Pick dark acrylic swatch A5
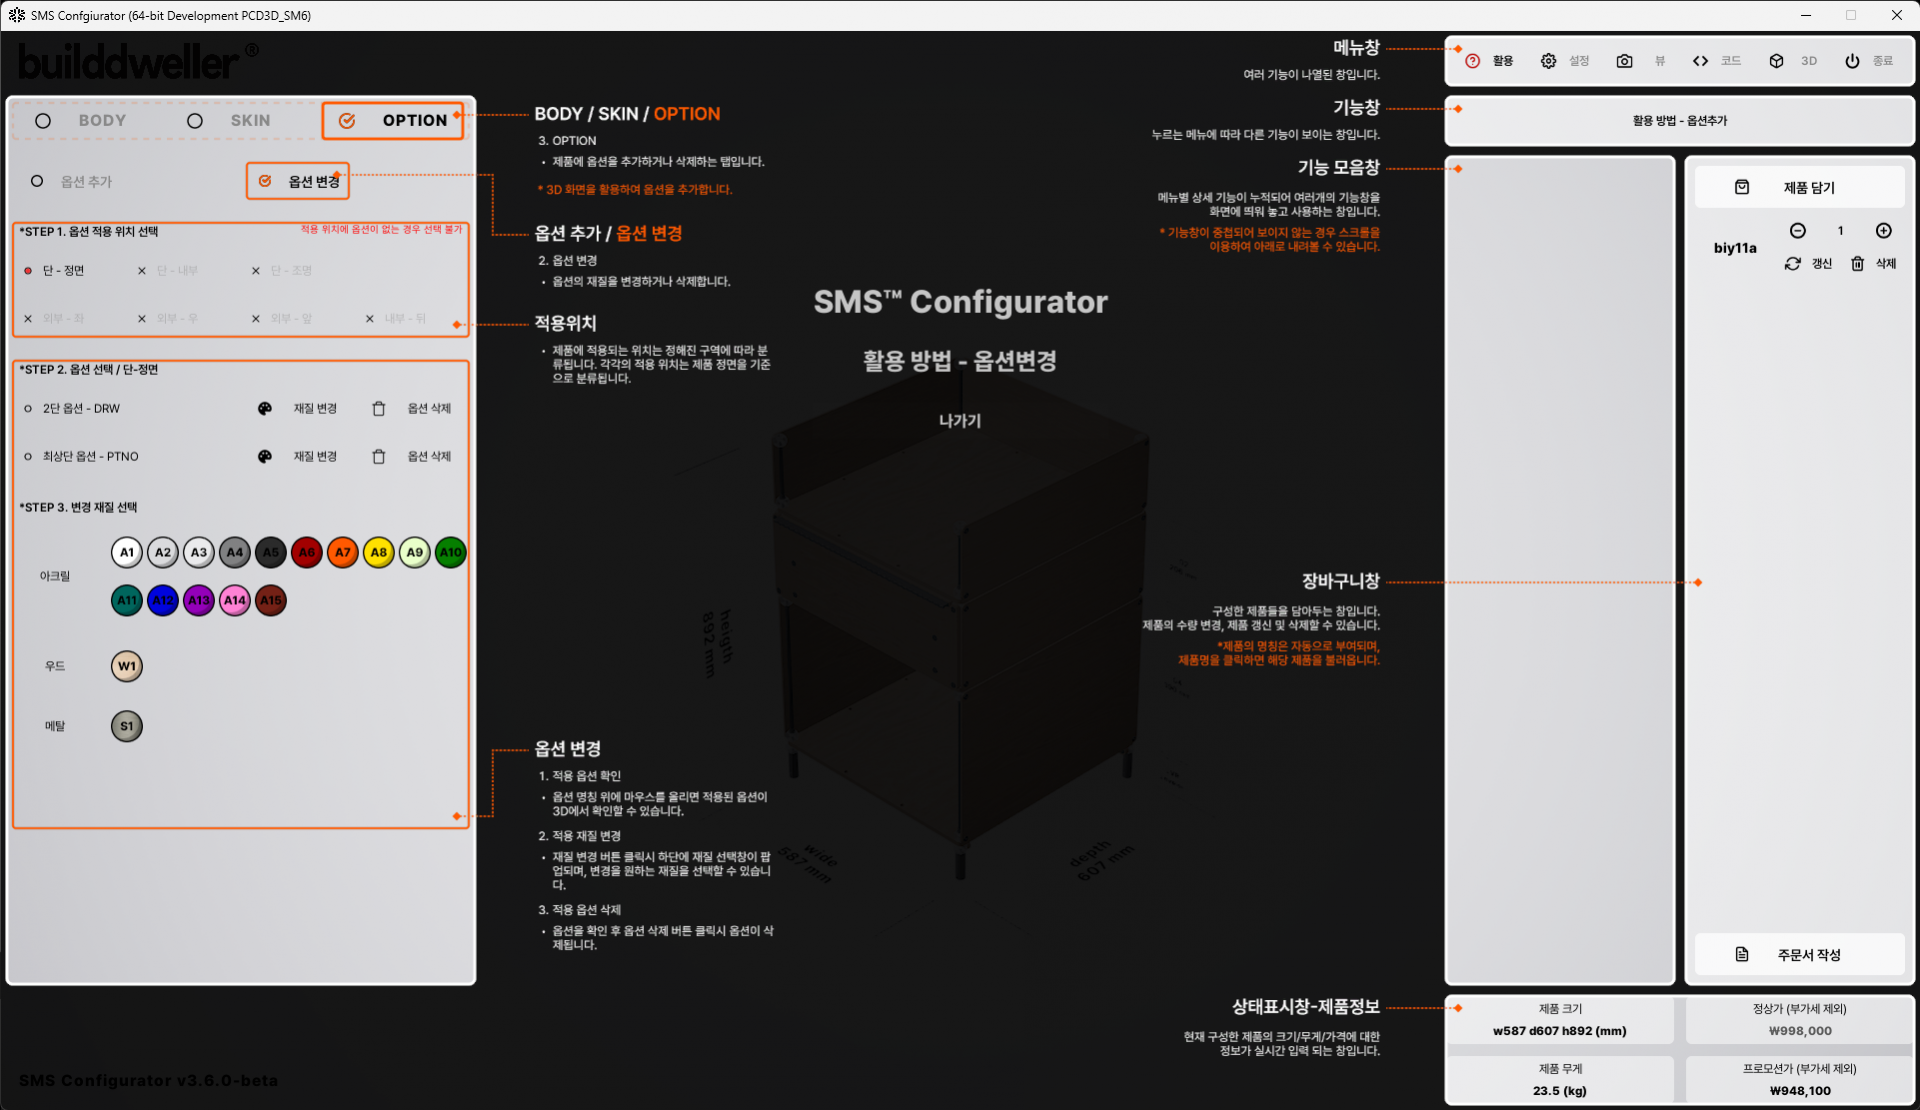The height and width of the screenshot is (1110, 1920). coord(271,553)
